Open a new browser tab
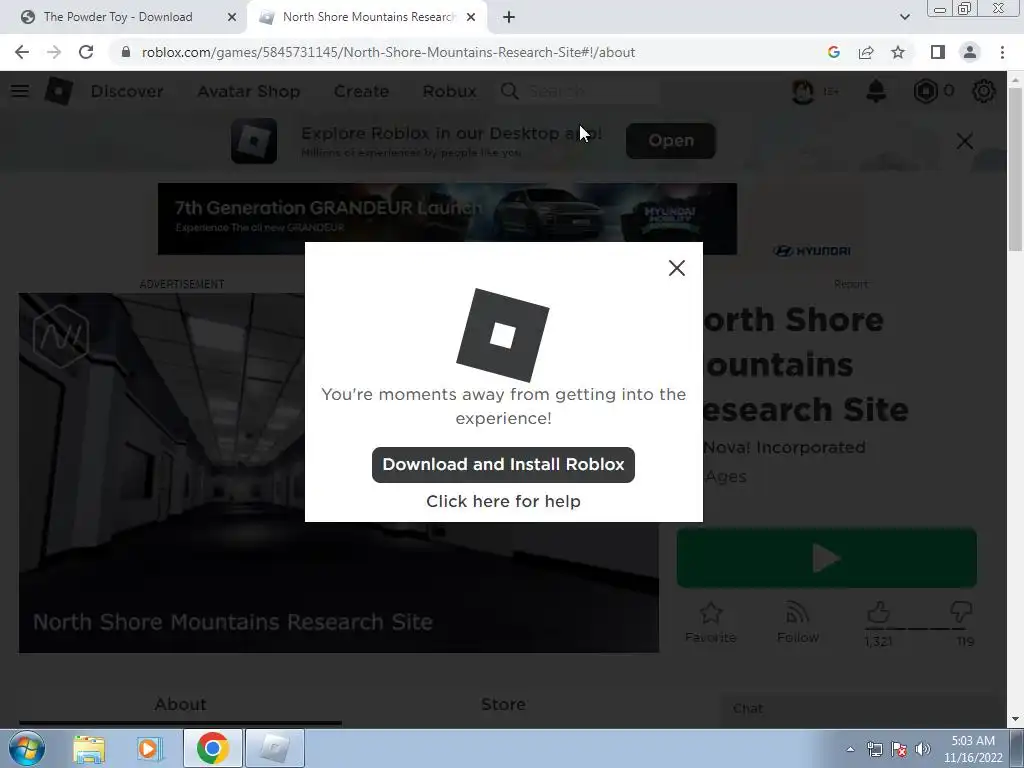1024x768 pixels. (509, 17)
